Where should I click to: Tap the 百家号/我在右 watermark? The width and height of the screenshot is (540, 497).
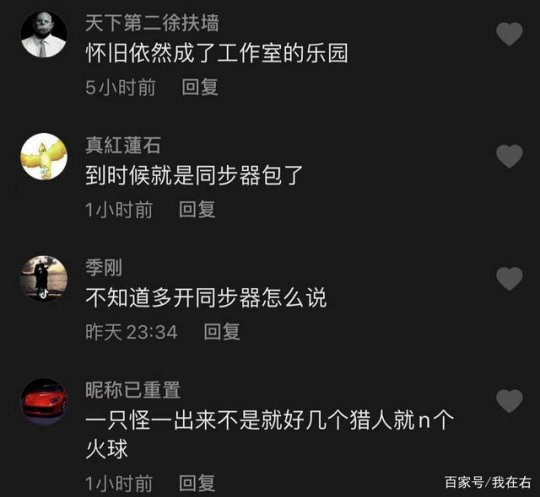[488, 482]
